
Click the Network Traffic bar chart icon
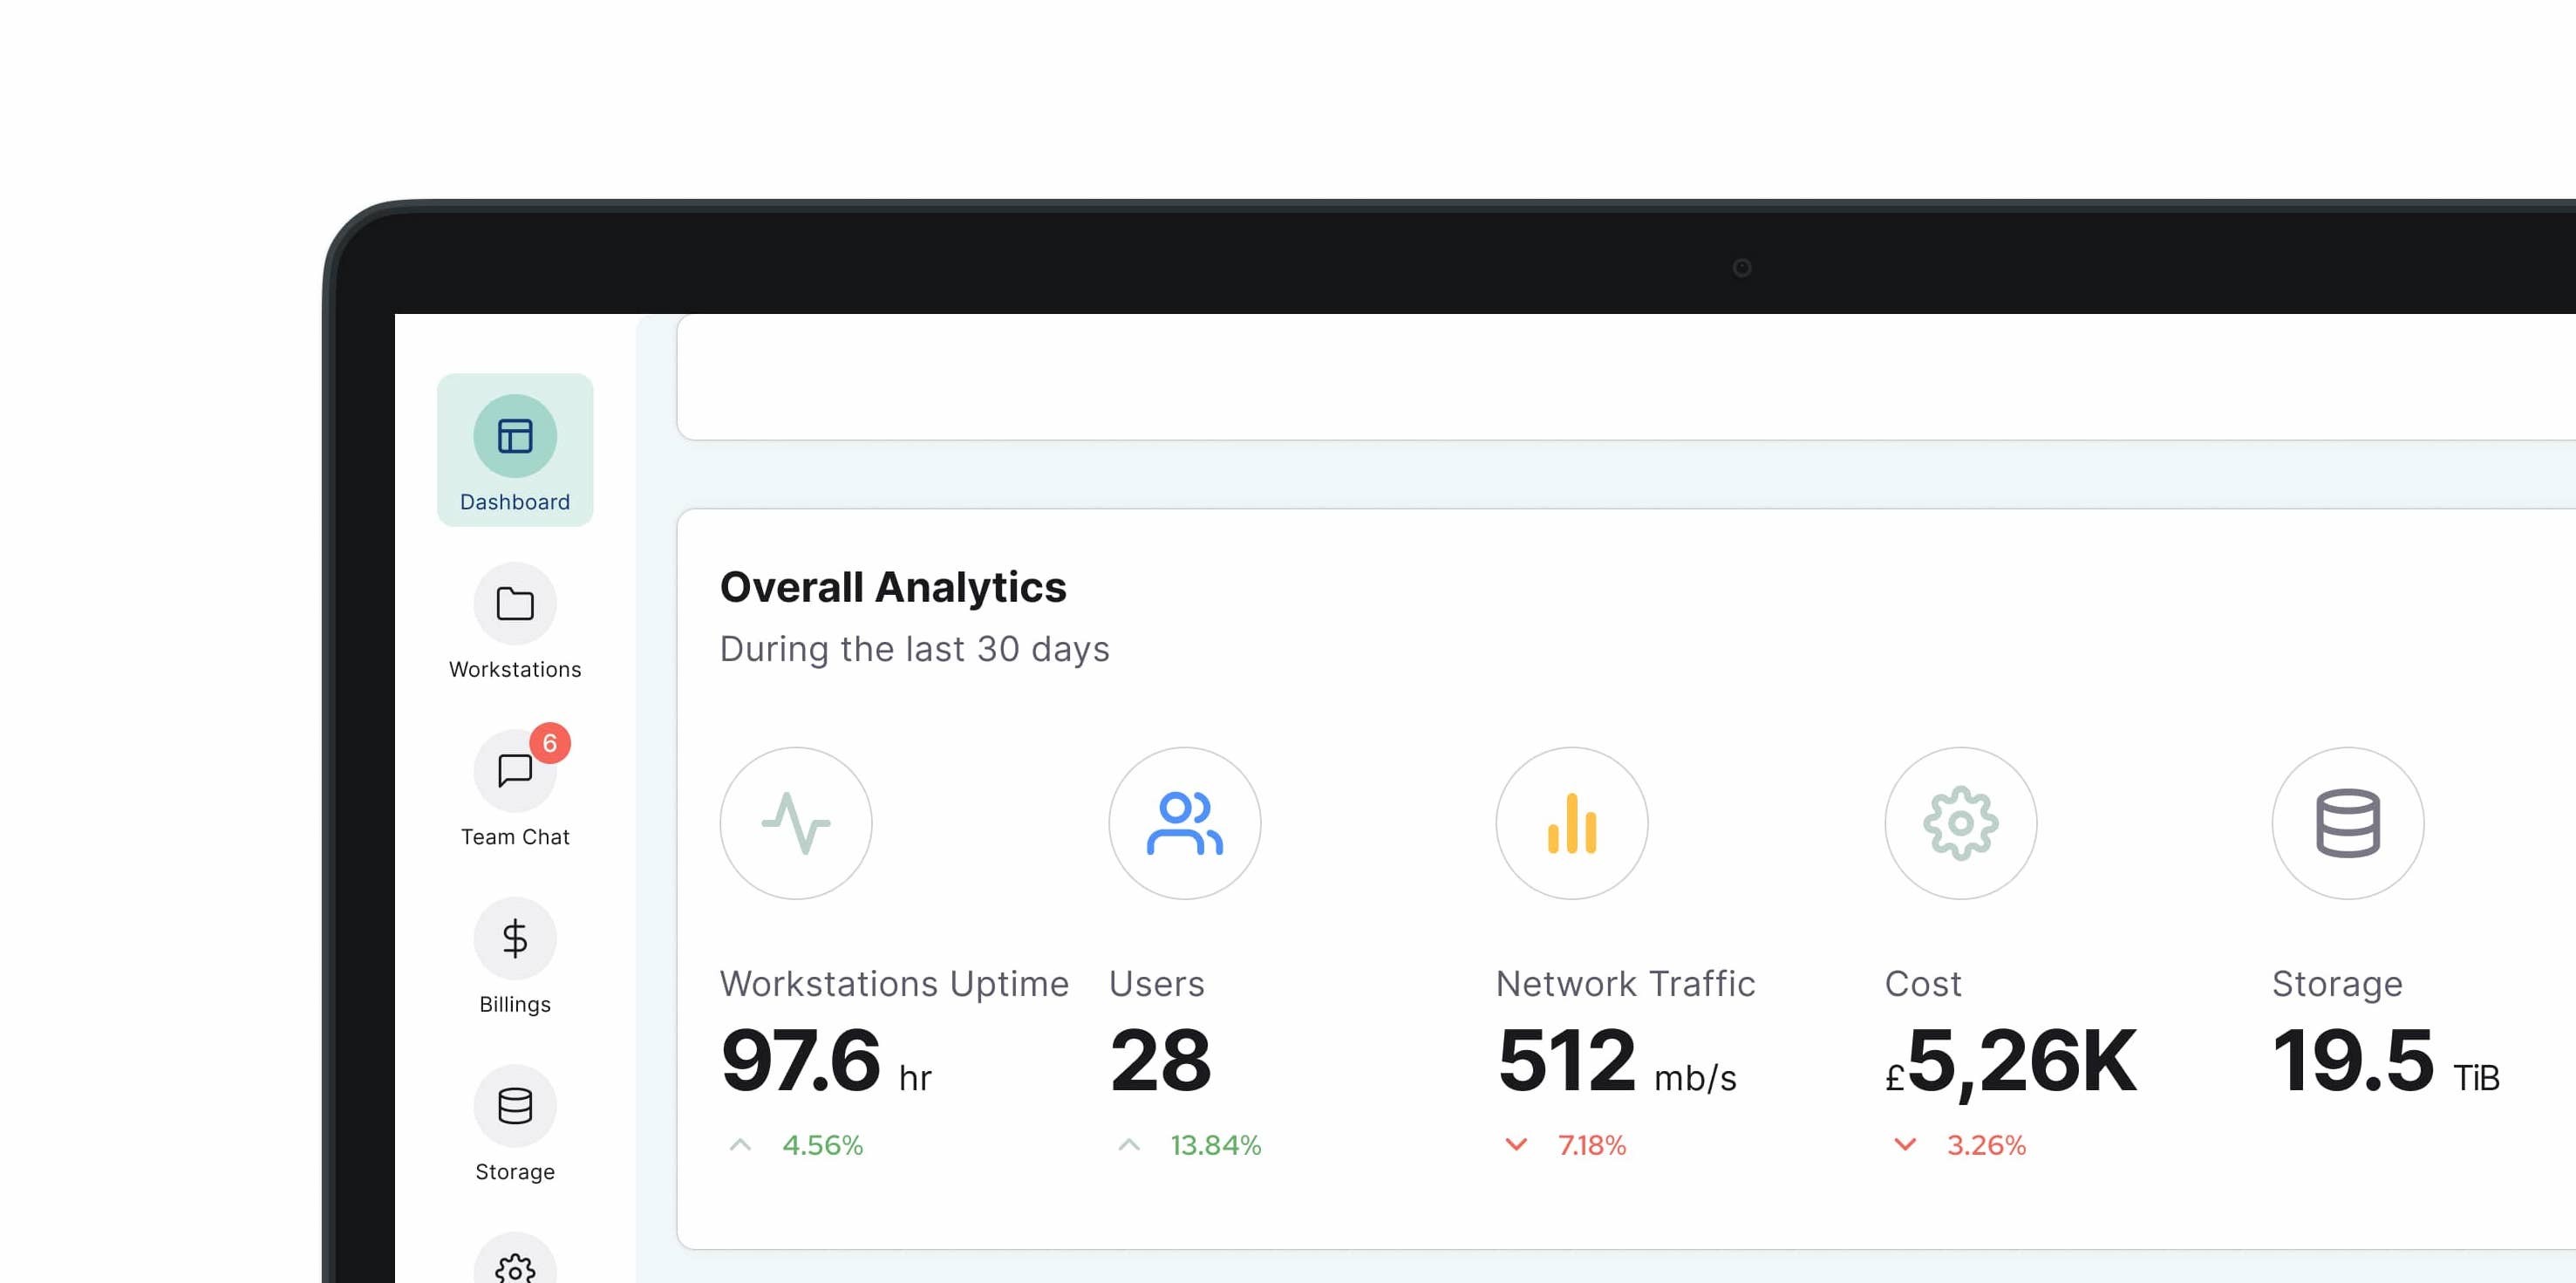(x=1572, y=823)
